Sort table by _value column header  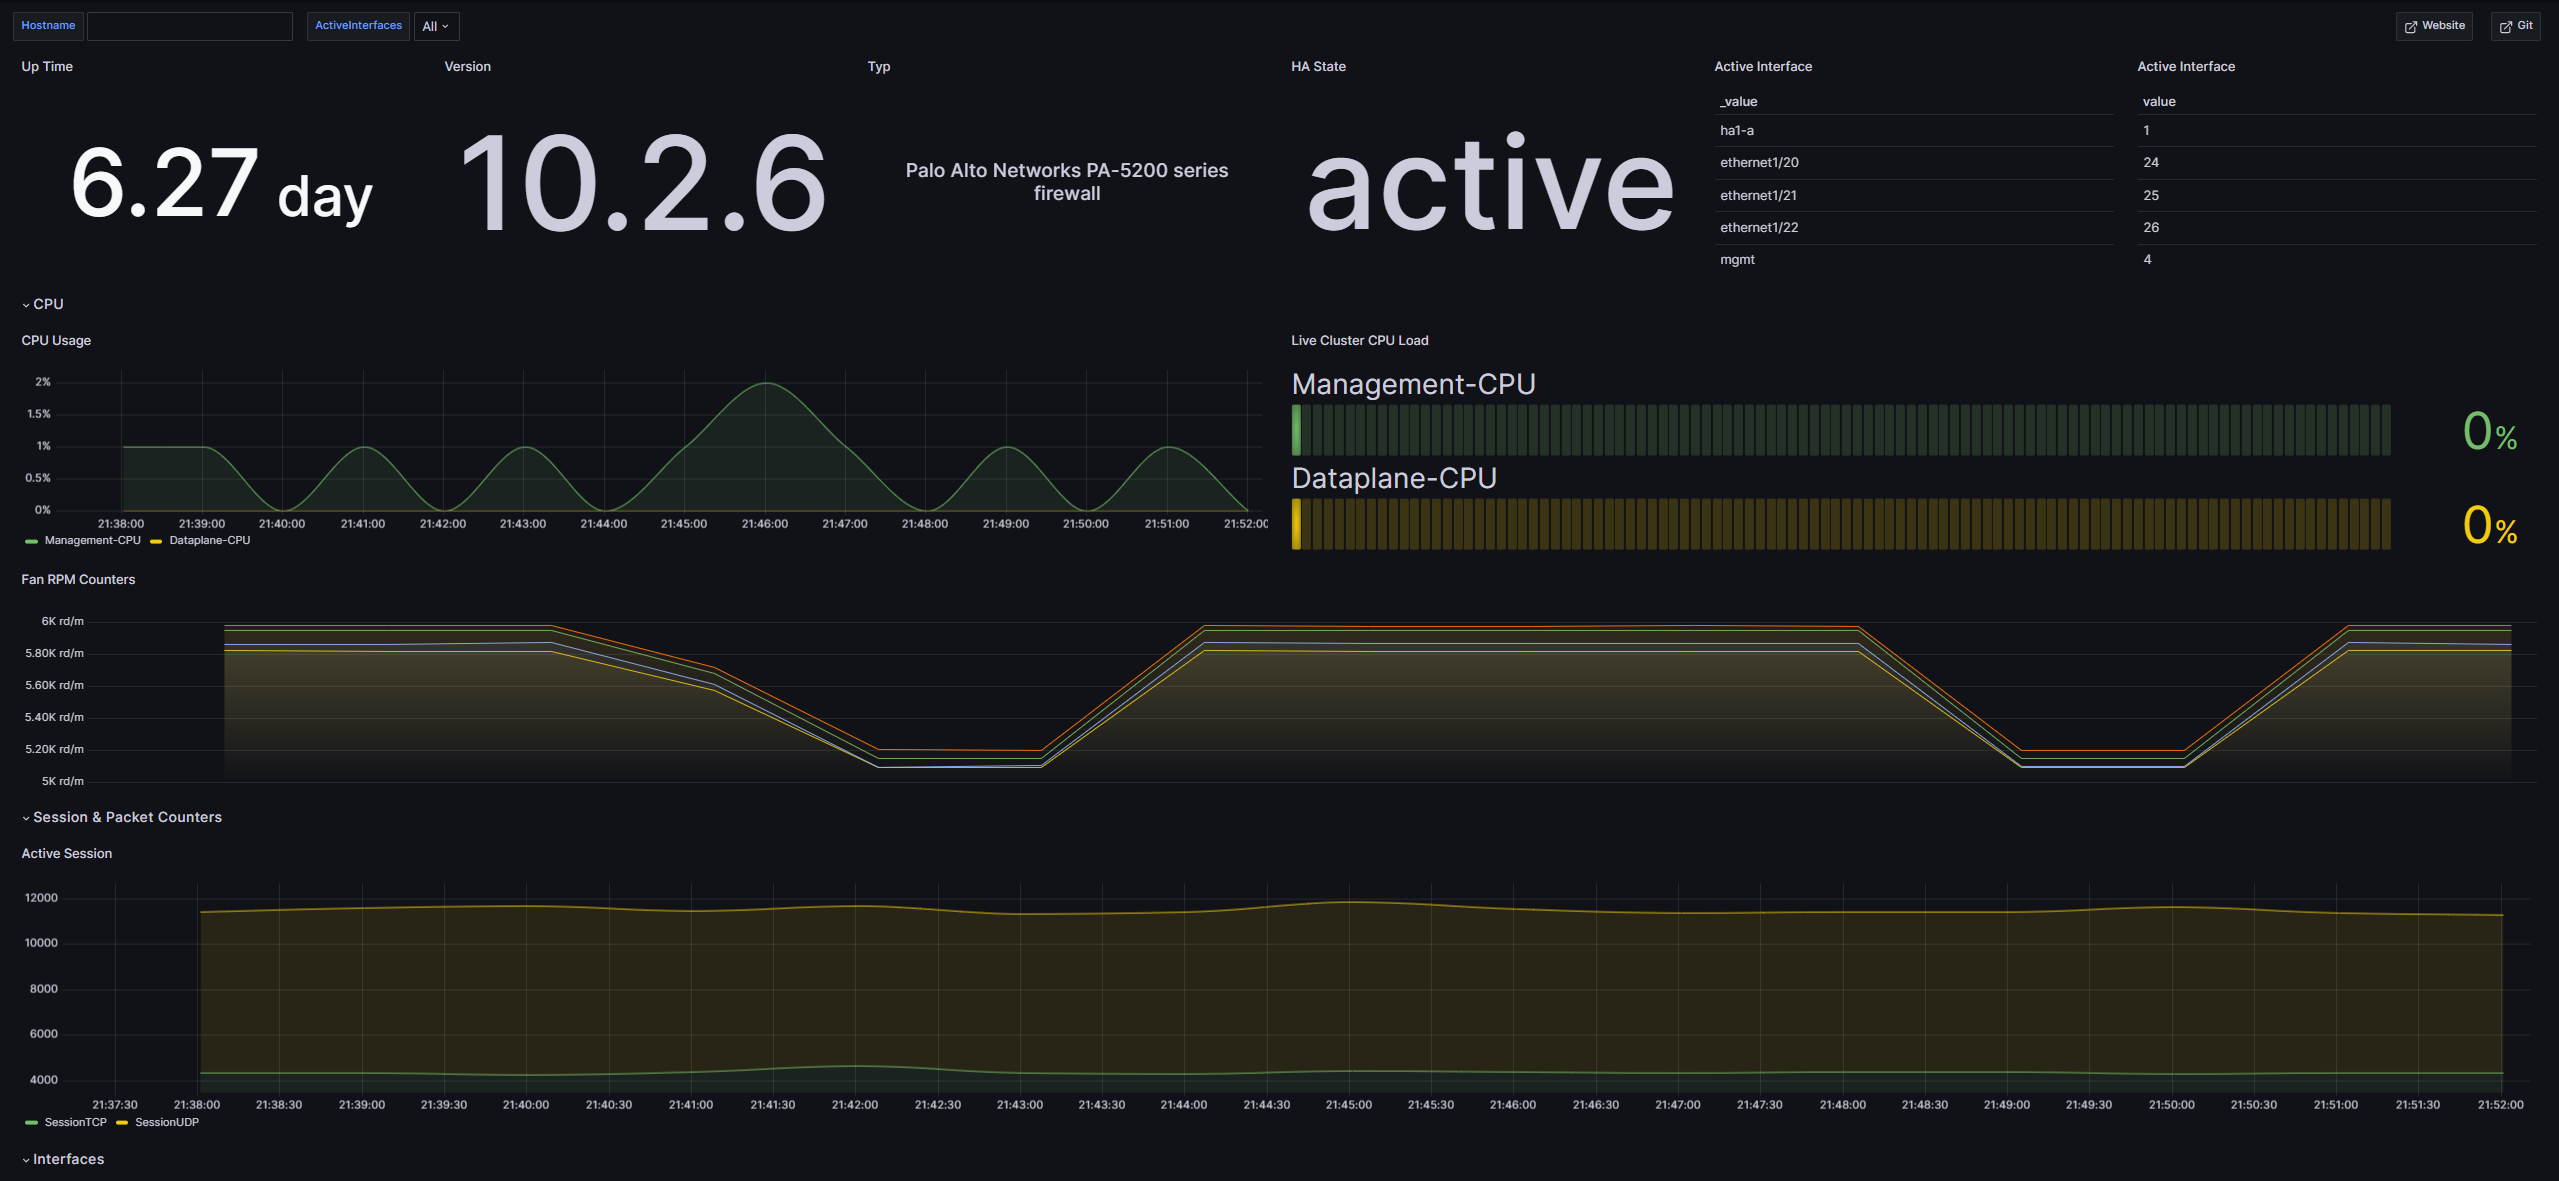(1739, 101)
